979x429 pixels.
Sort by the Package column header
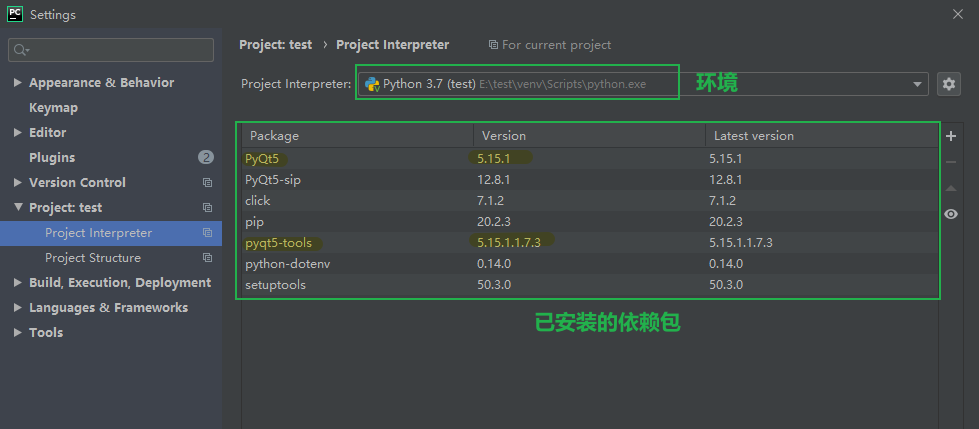[358, 136]
